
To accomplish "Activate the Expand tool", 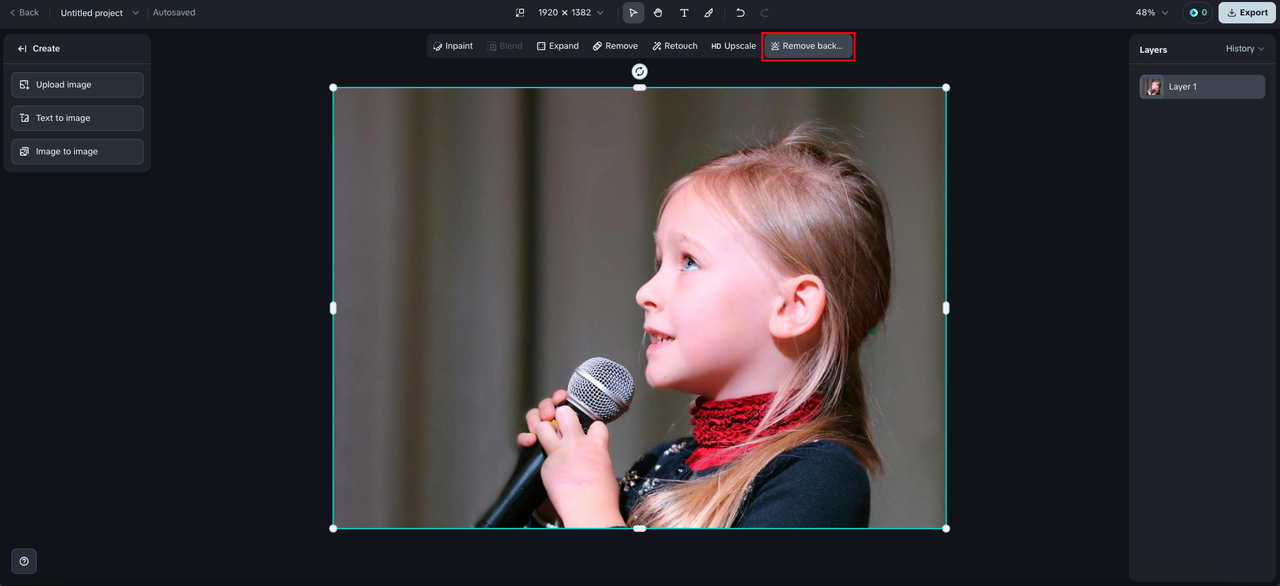I will point(557,46).
